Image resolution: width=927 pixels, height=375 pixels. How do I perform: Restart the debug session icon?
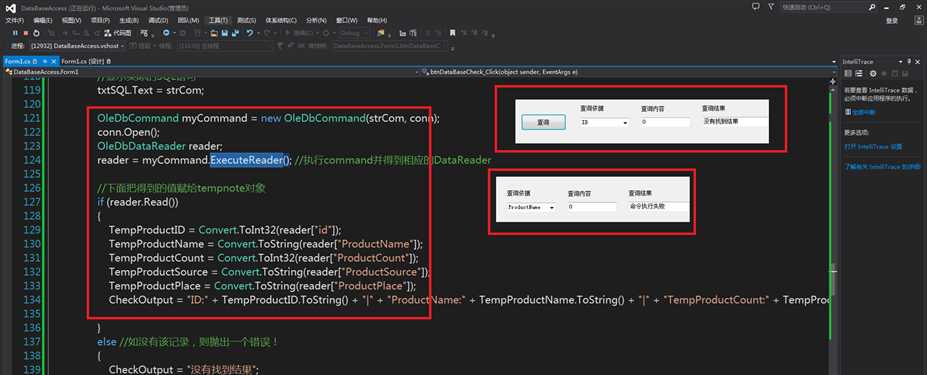pos(37,33)
